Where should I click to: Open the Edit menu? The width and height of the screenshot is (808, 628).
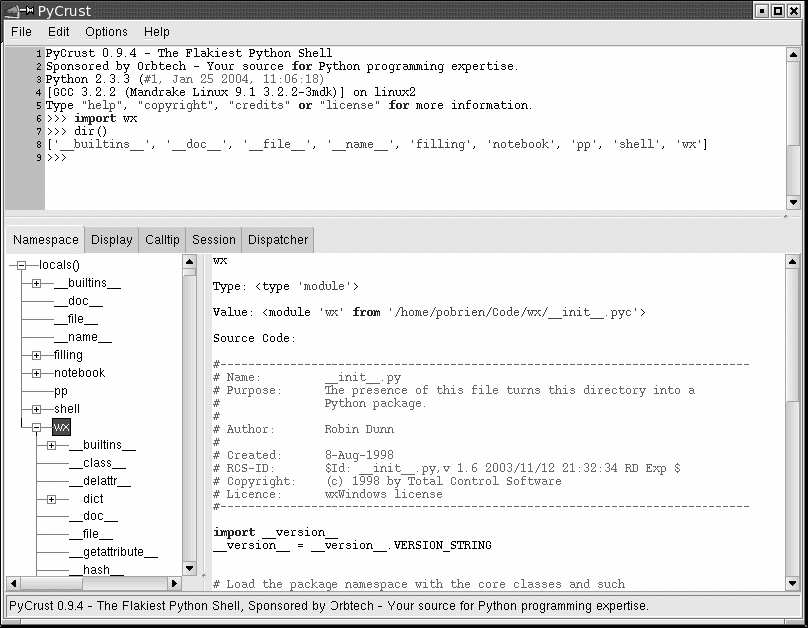coord(59,32)
